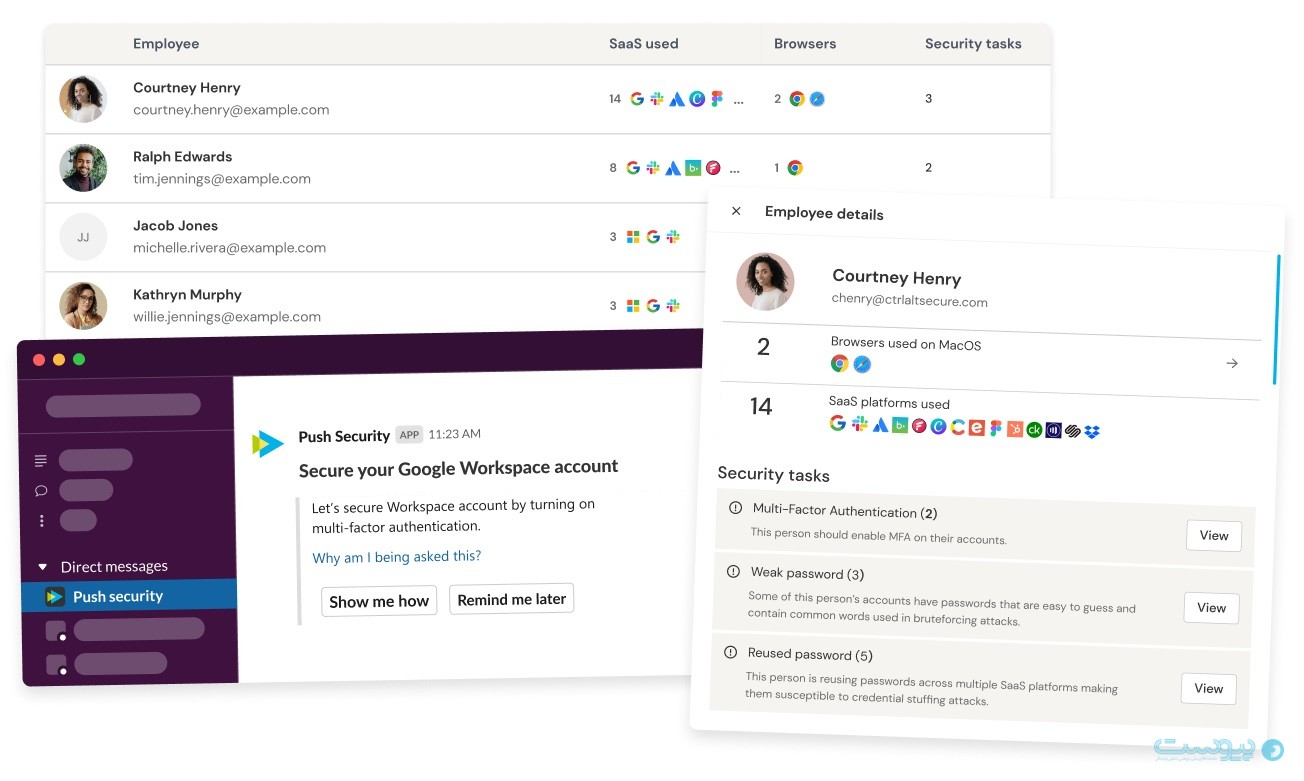The width and height of the screenshot is (1304, 781).
Task: Click the JJ initials avatar for Jacob Jones
Action: [83, 237]
